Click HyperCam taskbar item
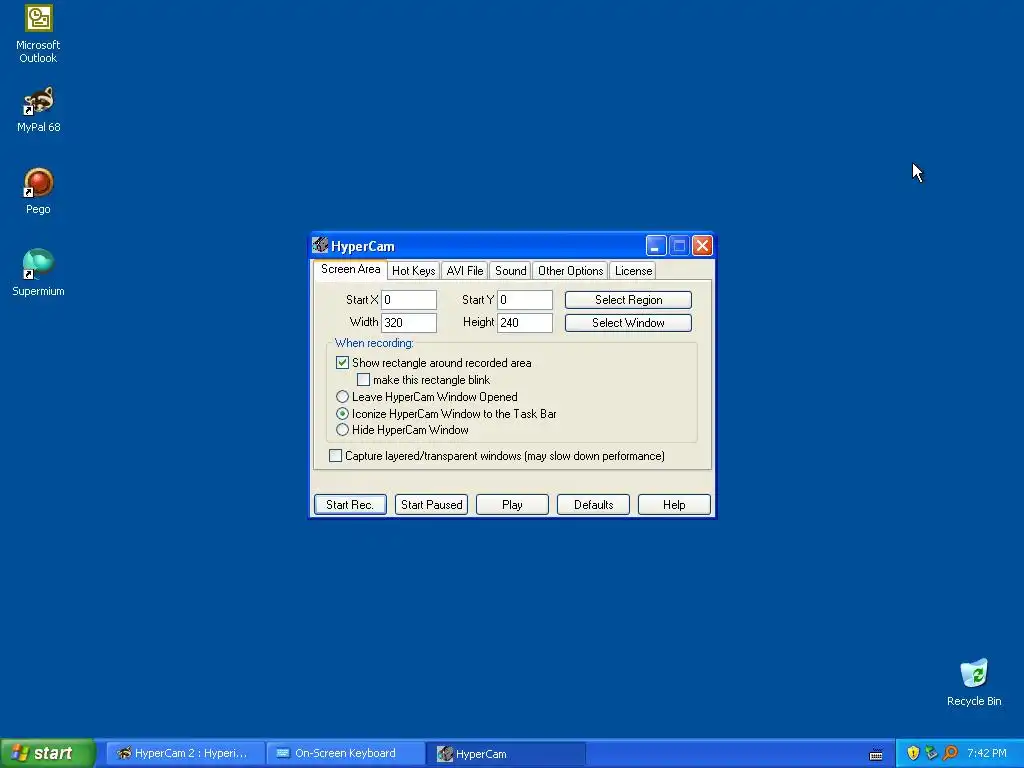Image resolution: width=1024 pixels, height=768 pixels. [x=506, y=754]
